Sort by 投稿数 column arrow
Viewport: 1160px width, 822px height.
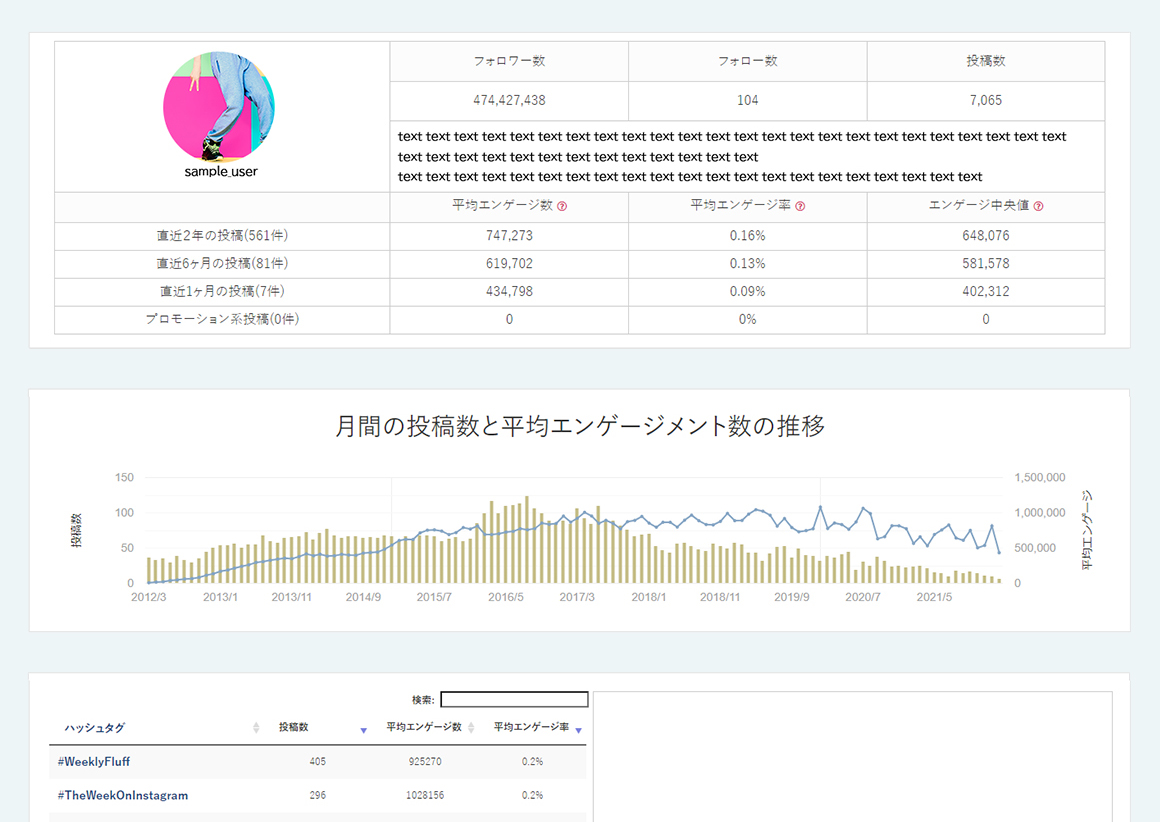[x=363, y=730]
